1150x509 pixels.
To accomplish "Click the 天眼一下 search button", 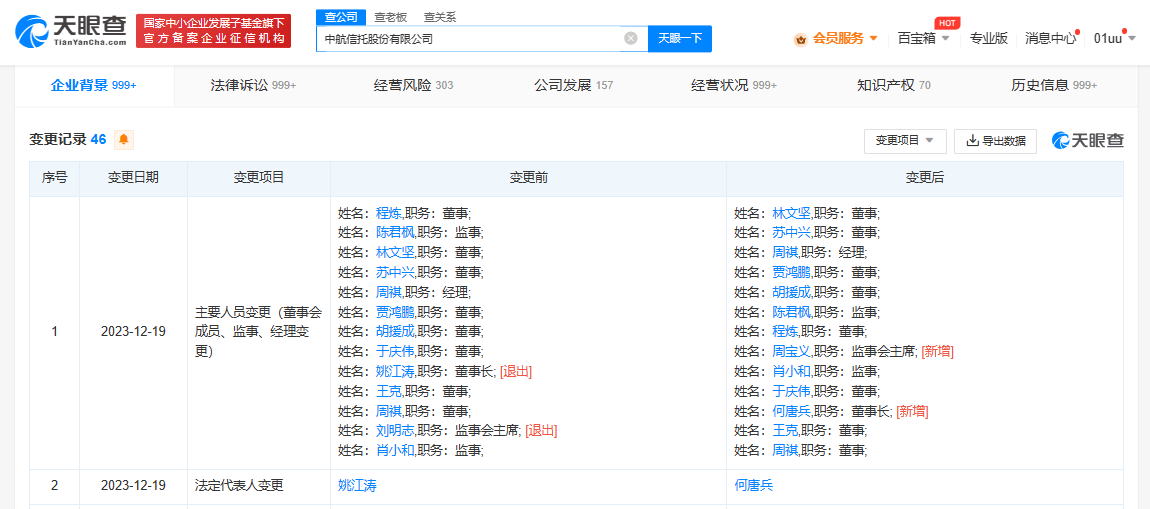I will (x=680, y=39).
